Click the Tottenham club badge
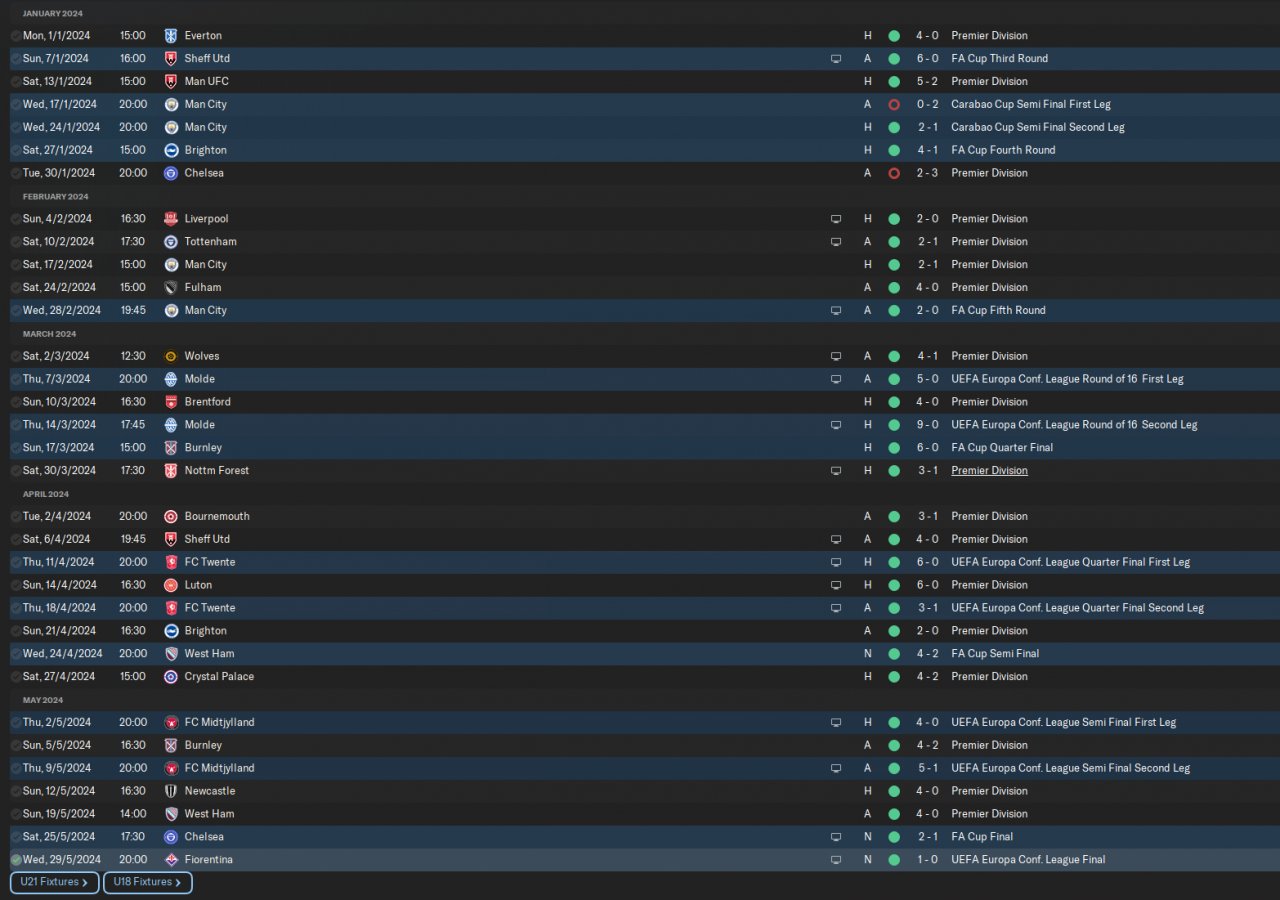This screenshot has width=1280, height=900. coord(171,241)
